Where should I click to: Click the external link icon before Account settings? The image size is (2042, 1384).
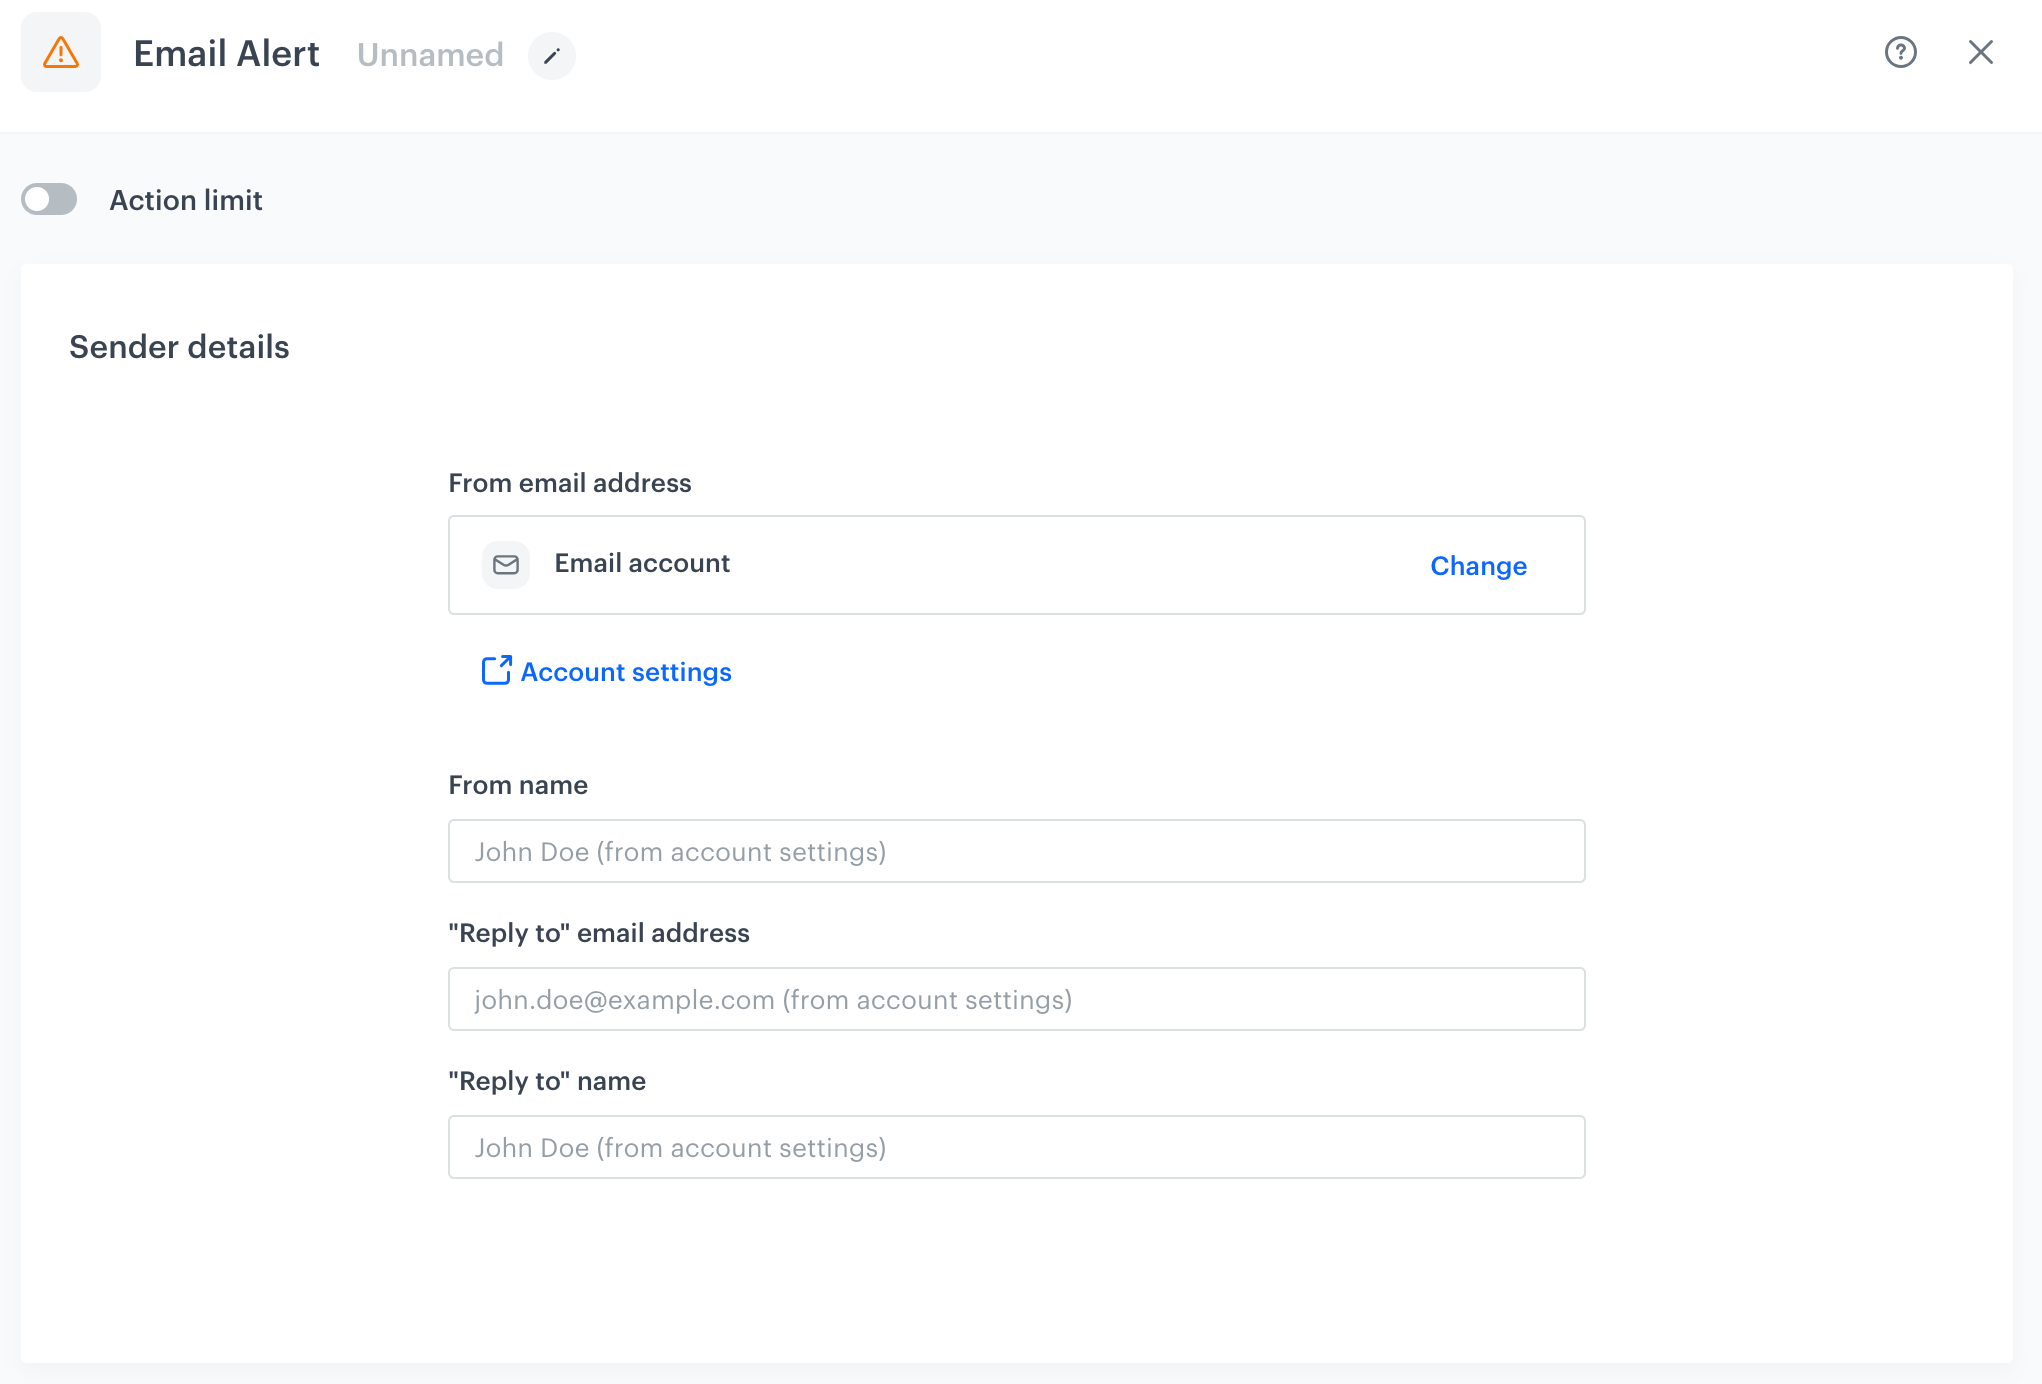[495, 671]
